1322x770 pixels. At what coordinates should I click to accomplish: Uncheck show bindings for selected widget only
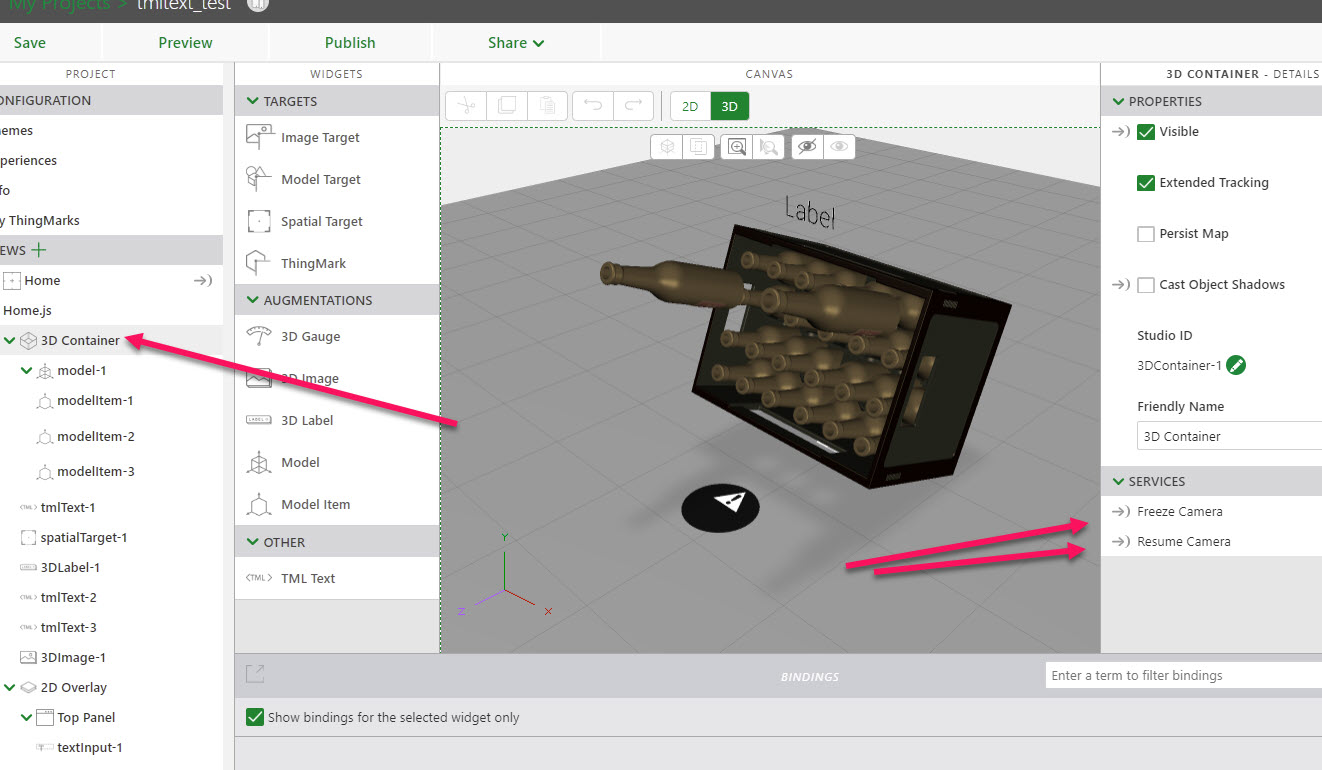pyautogui.click(x=254, y=716)
